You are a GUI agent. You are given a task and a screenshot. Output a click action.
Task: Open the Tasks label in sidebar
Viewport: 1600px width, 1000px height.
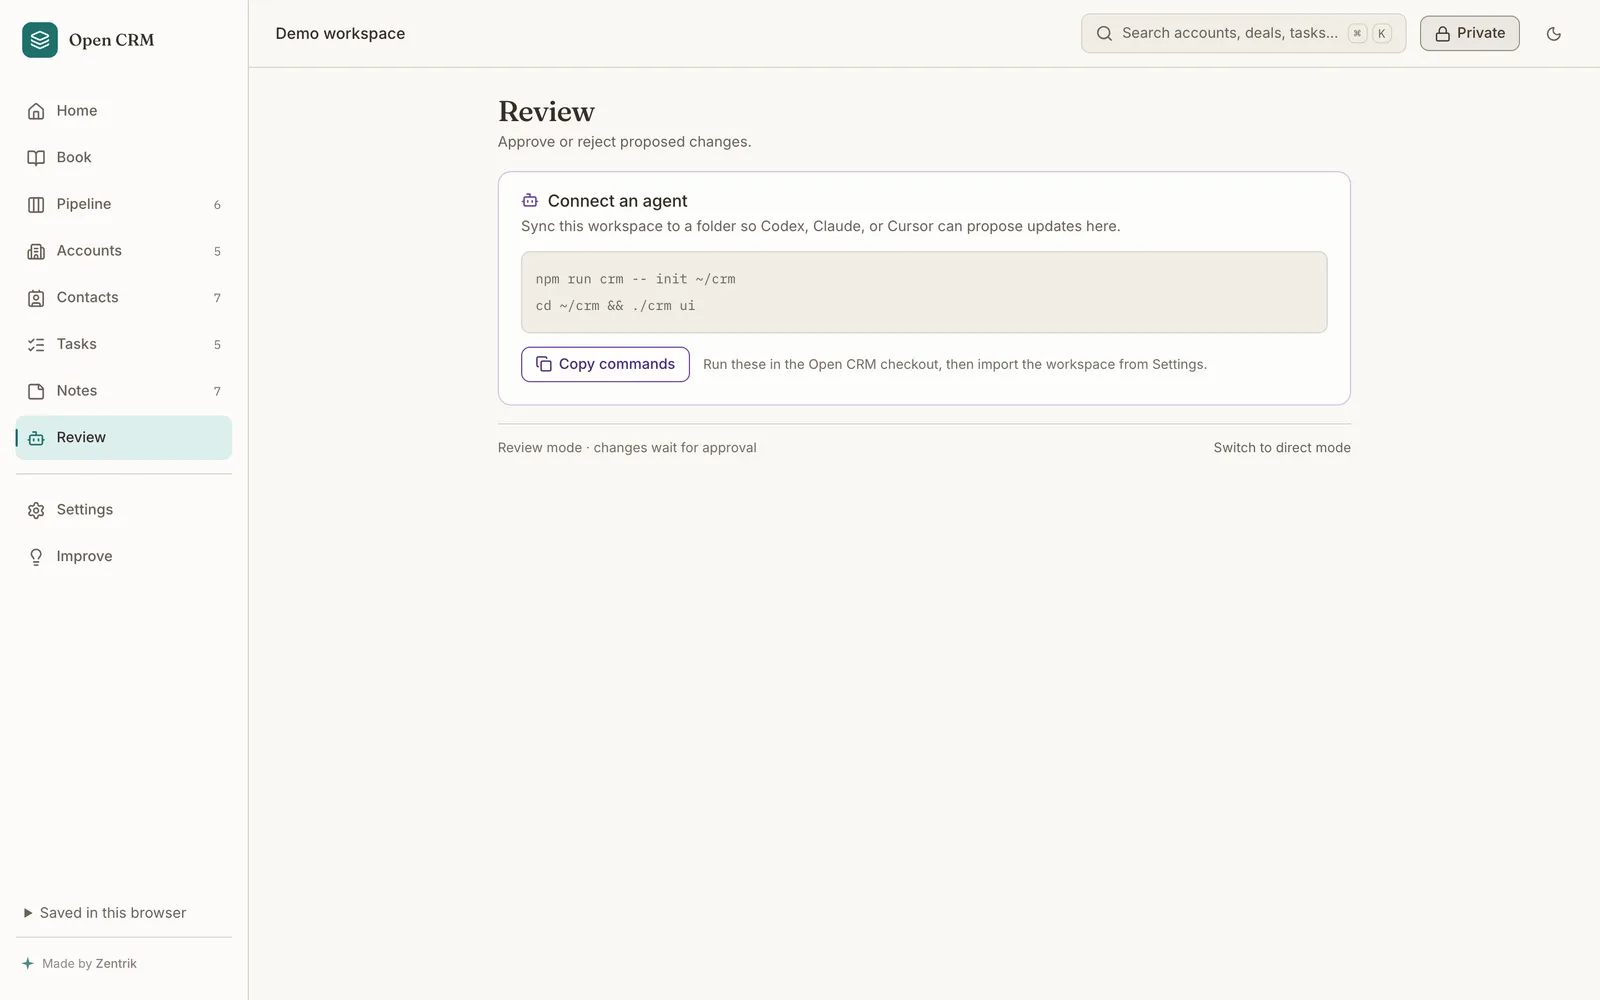click(x=77, y=344)
